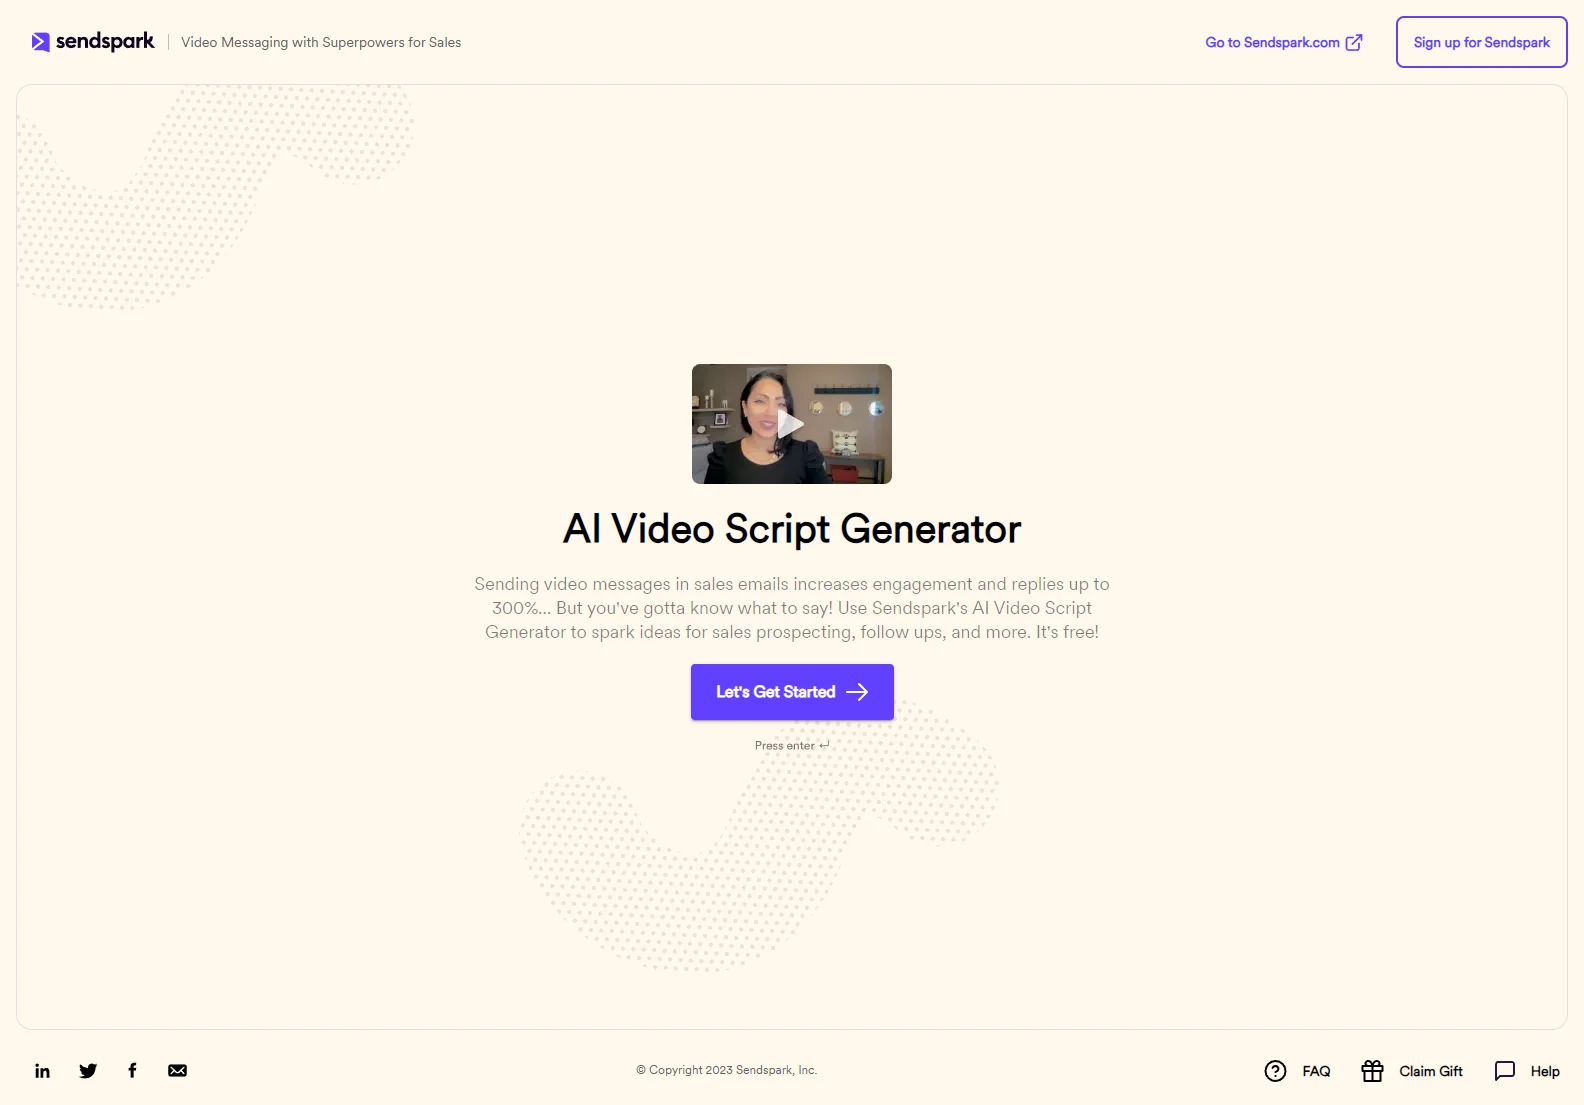Click the description paragraph about sending video messages
This screenshot has height=1105, width=1584.
792,608
